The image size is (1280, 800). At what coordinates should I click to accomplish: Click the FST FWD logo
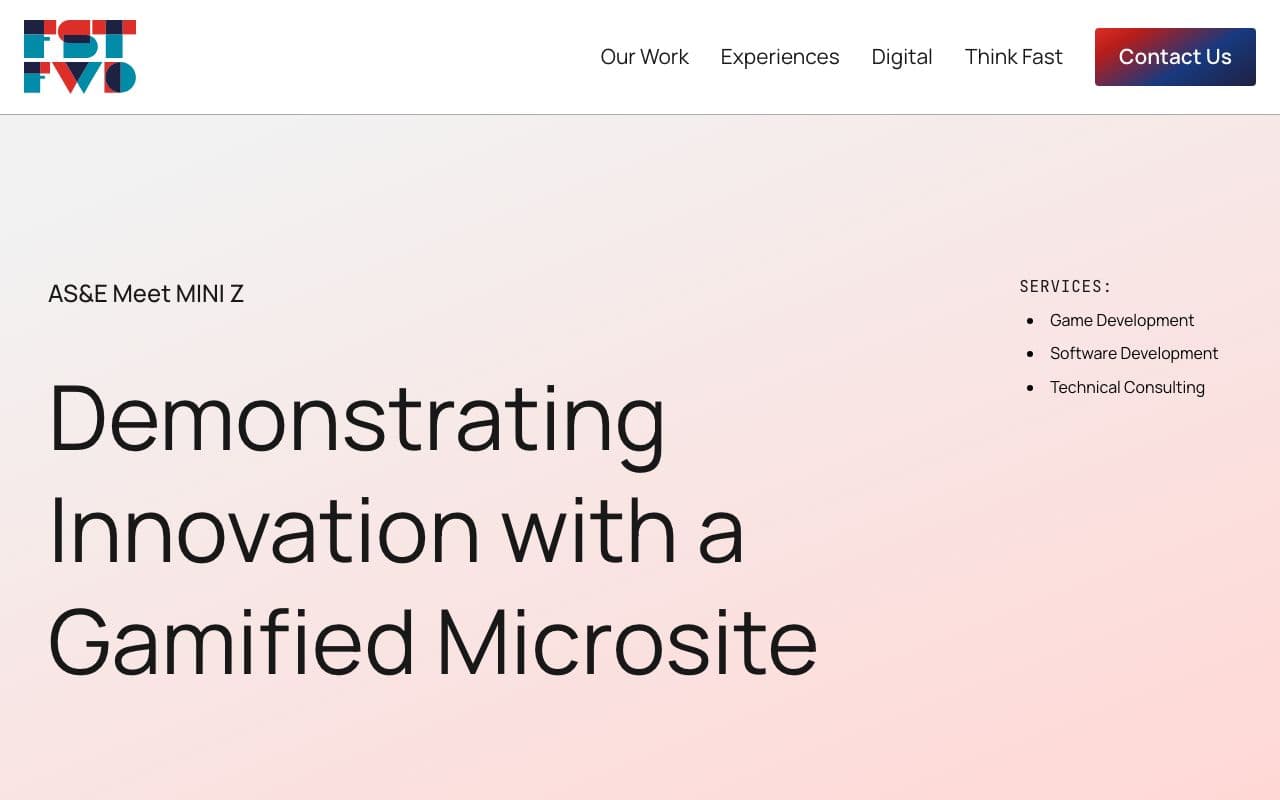tap(80, 57)
